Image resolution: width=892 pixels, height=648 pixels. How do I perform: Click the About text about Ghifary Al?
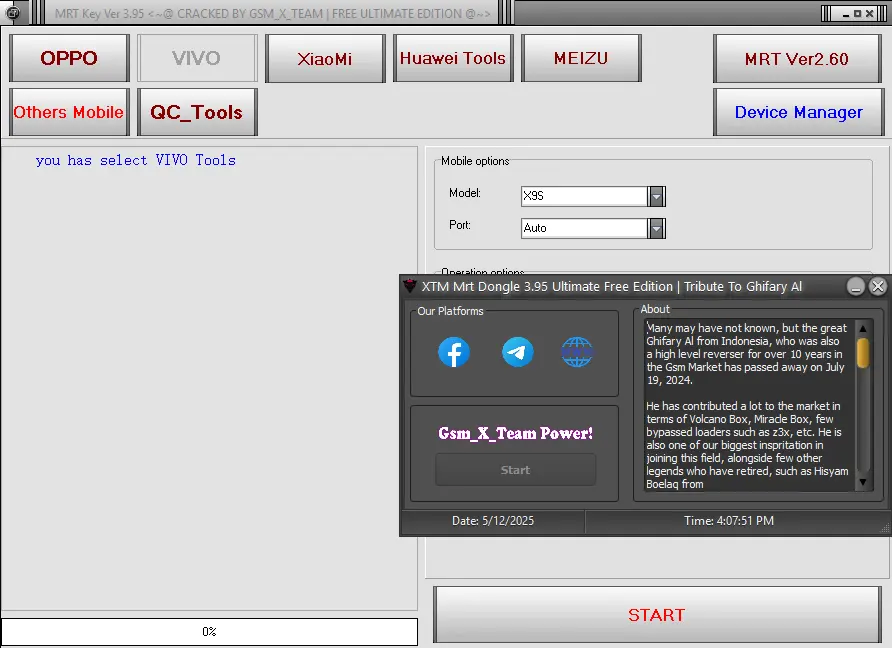(749, 406)
